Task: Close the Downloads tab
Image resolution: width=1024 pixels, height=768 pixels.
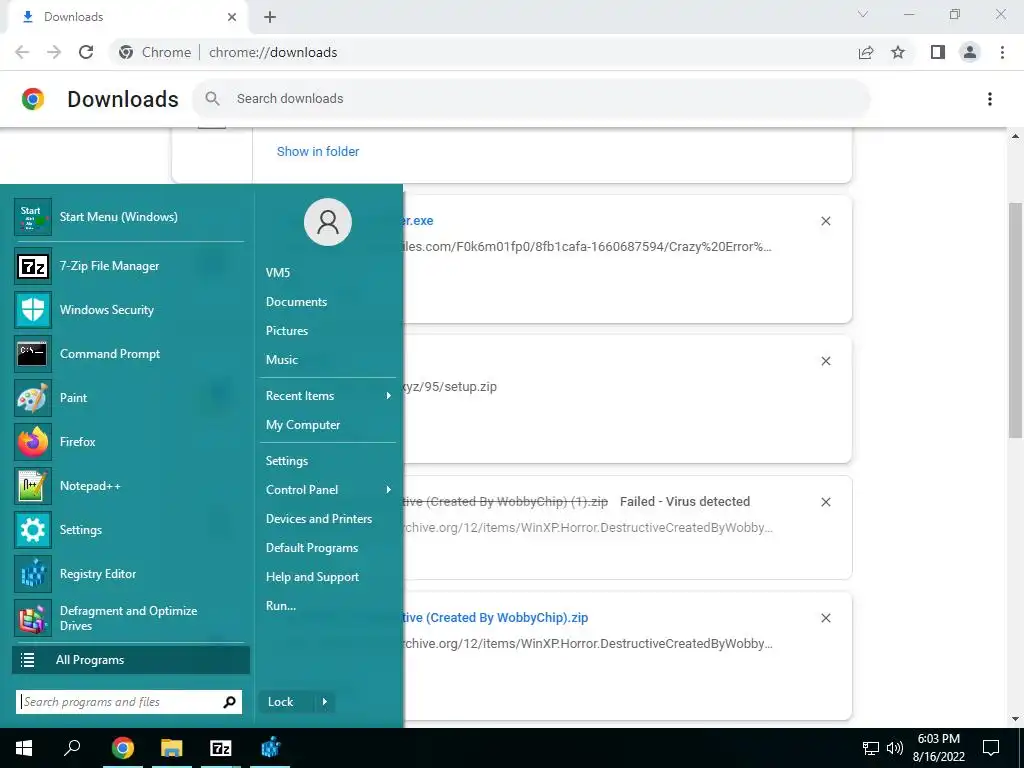Action: 232,17
